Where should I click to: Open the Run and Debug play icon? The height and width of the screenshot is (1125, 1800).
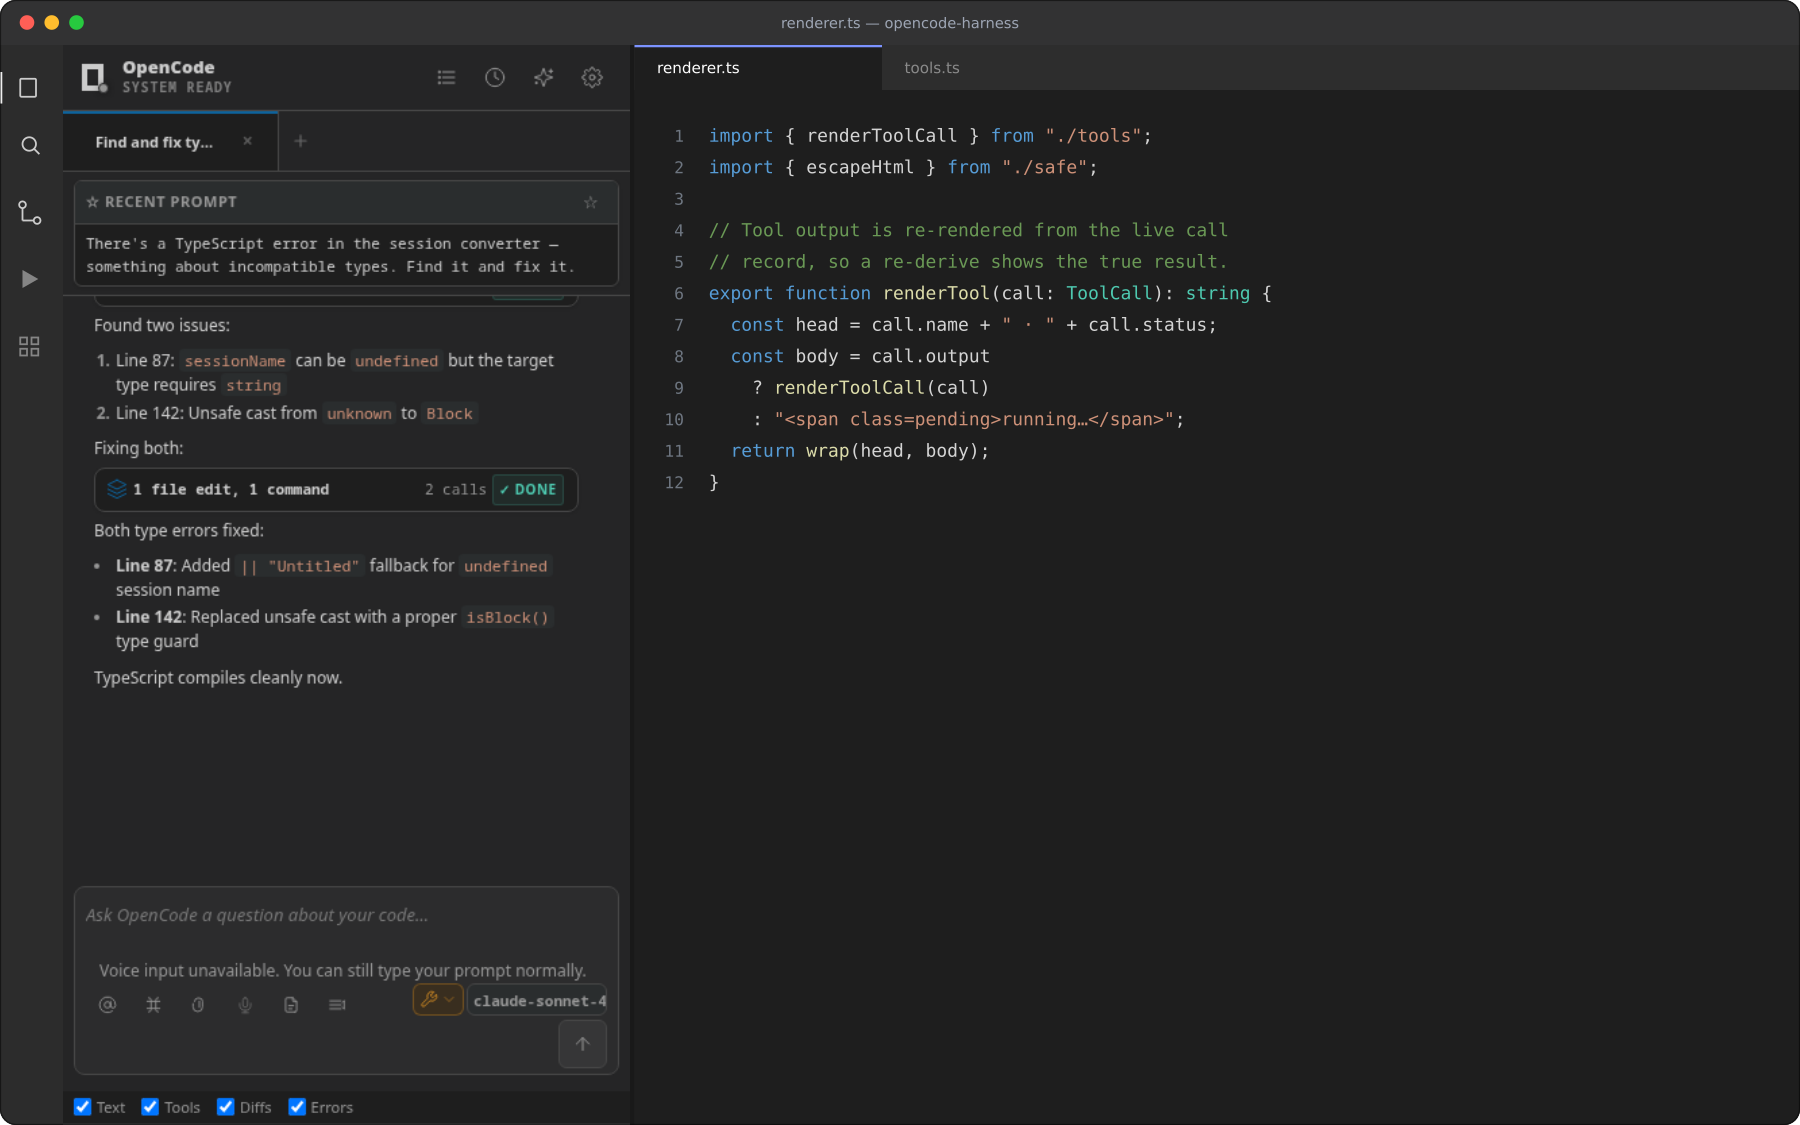coord(30,279)
